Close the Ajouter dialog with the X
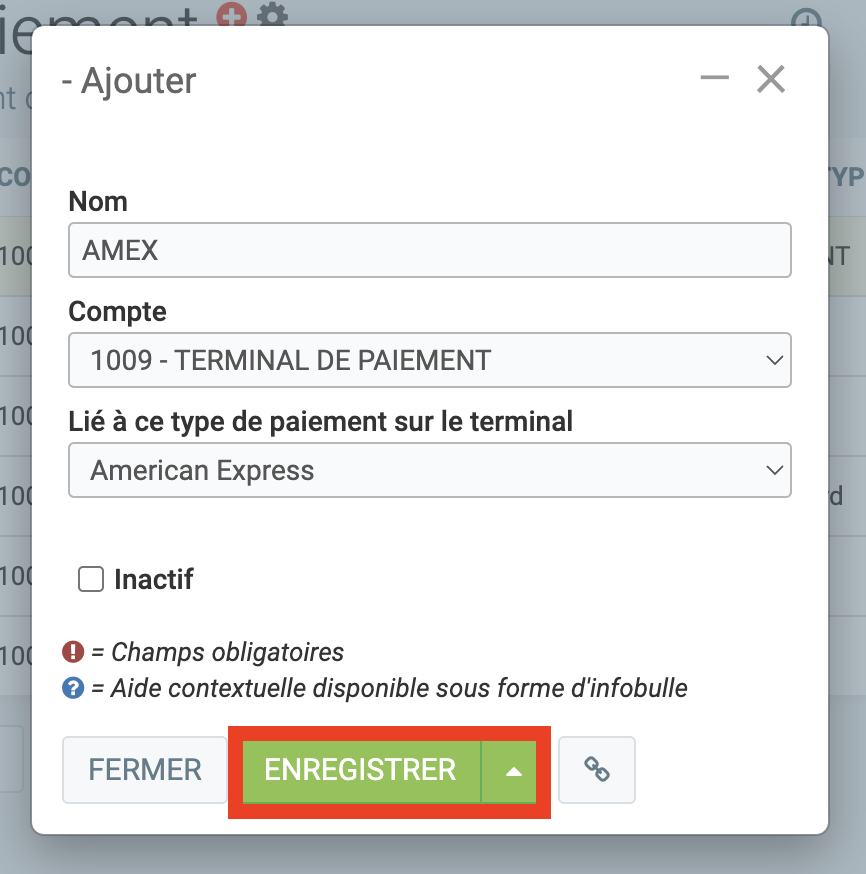This screenshot has height=874, width=866. click(x=771, y=79)
